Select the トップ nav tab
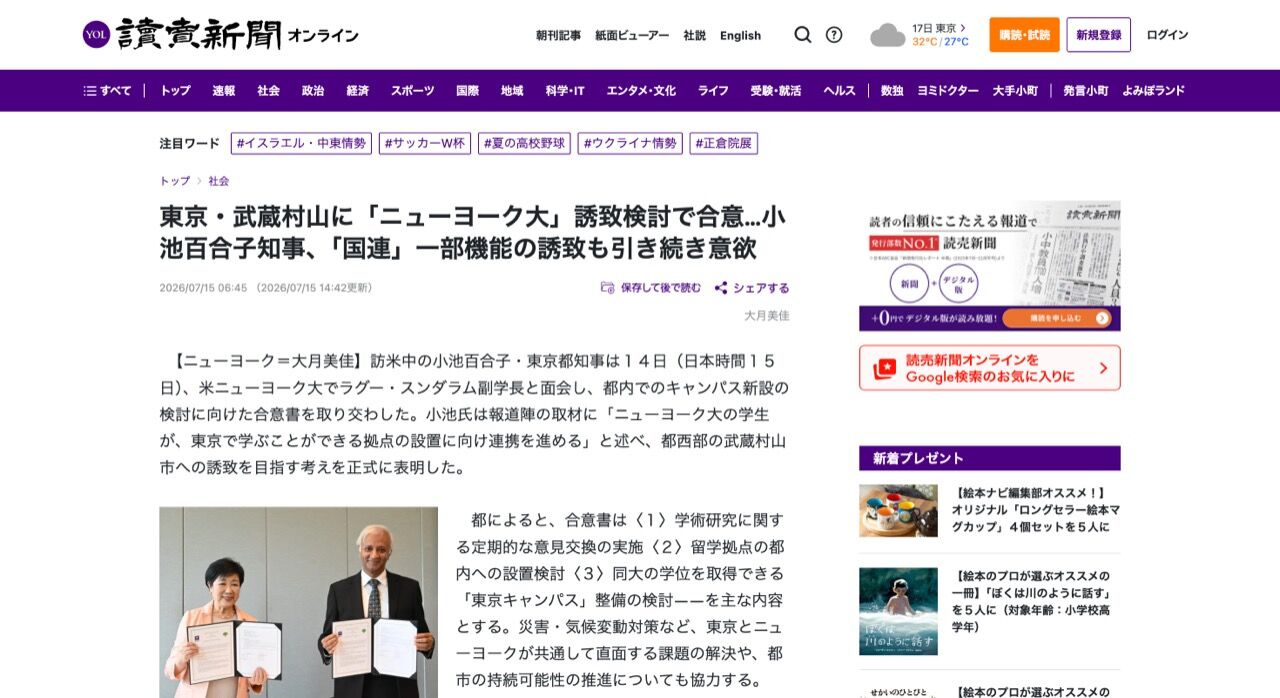Image resolution: width=1280 pixels, height=698 pixels. click(176, 91)
